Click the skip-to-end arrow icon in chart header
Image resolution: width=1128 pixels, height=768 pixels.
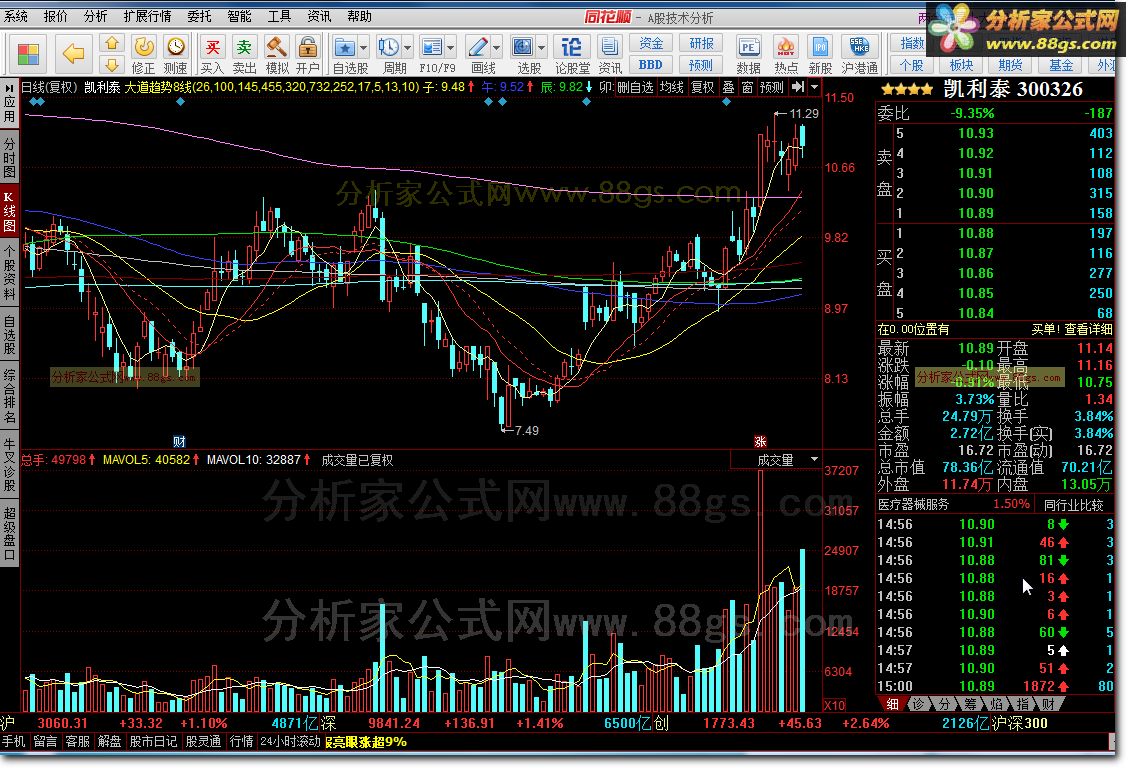pyautogui.click(x=798, y=87)
